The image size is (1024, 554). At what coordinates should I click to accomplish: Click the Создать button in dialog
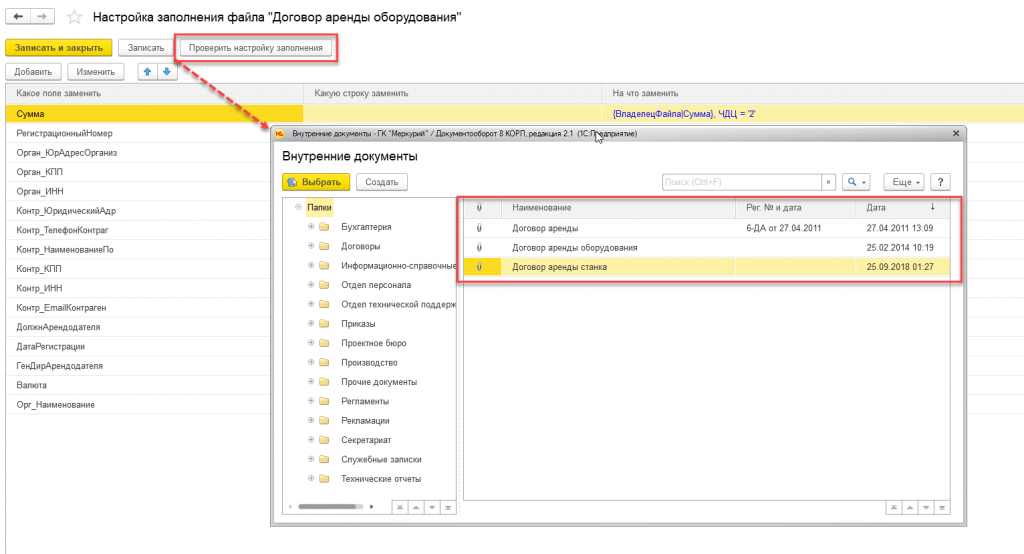381,182
